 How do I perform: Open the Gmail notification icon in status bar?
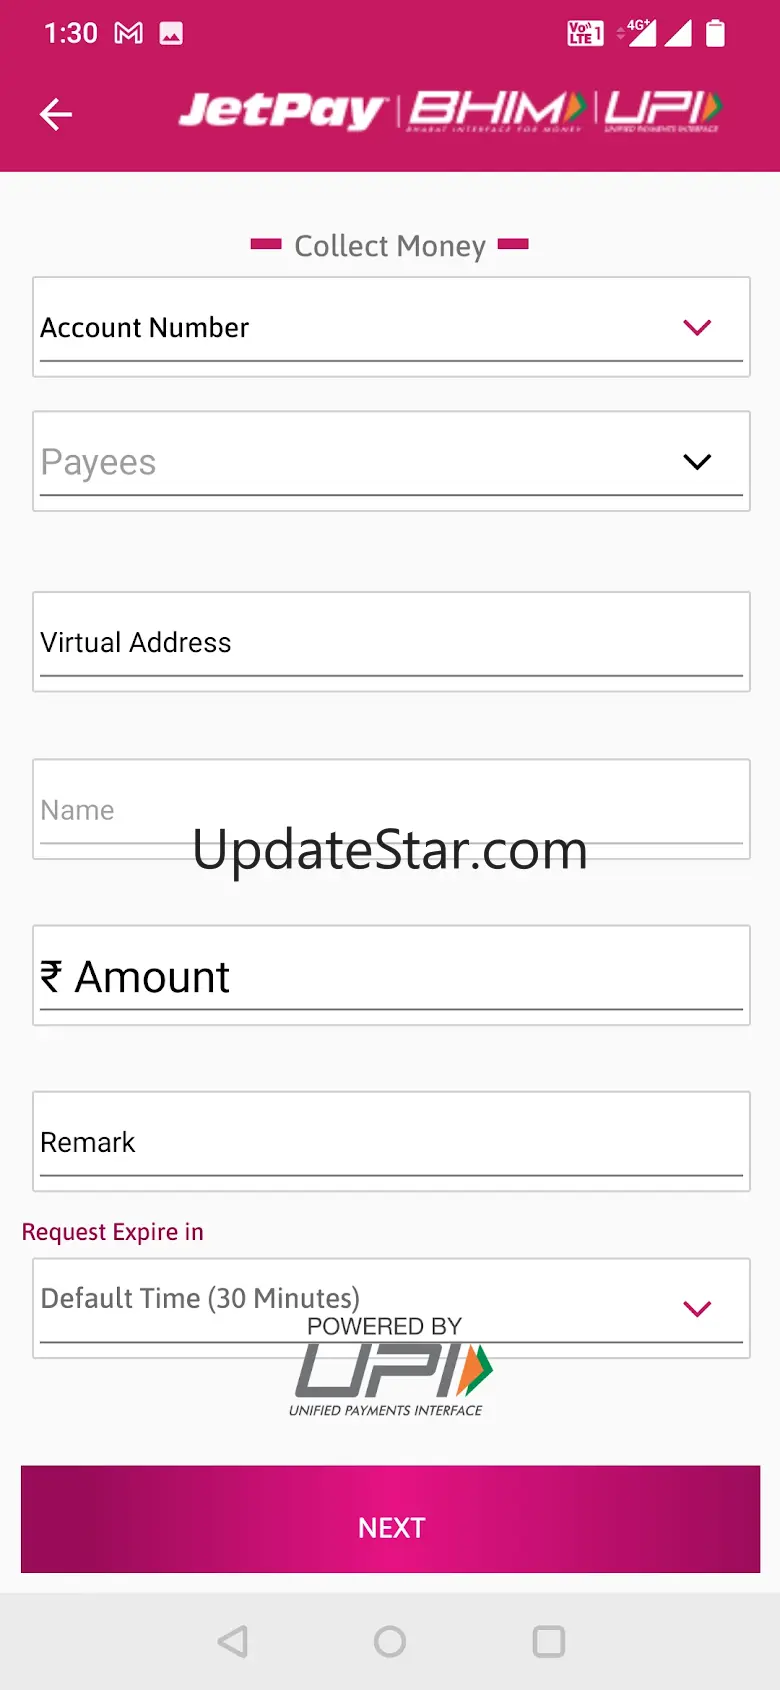[129, 33]
